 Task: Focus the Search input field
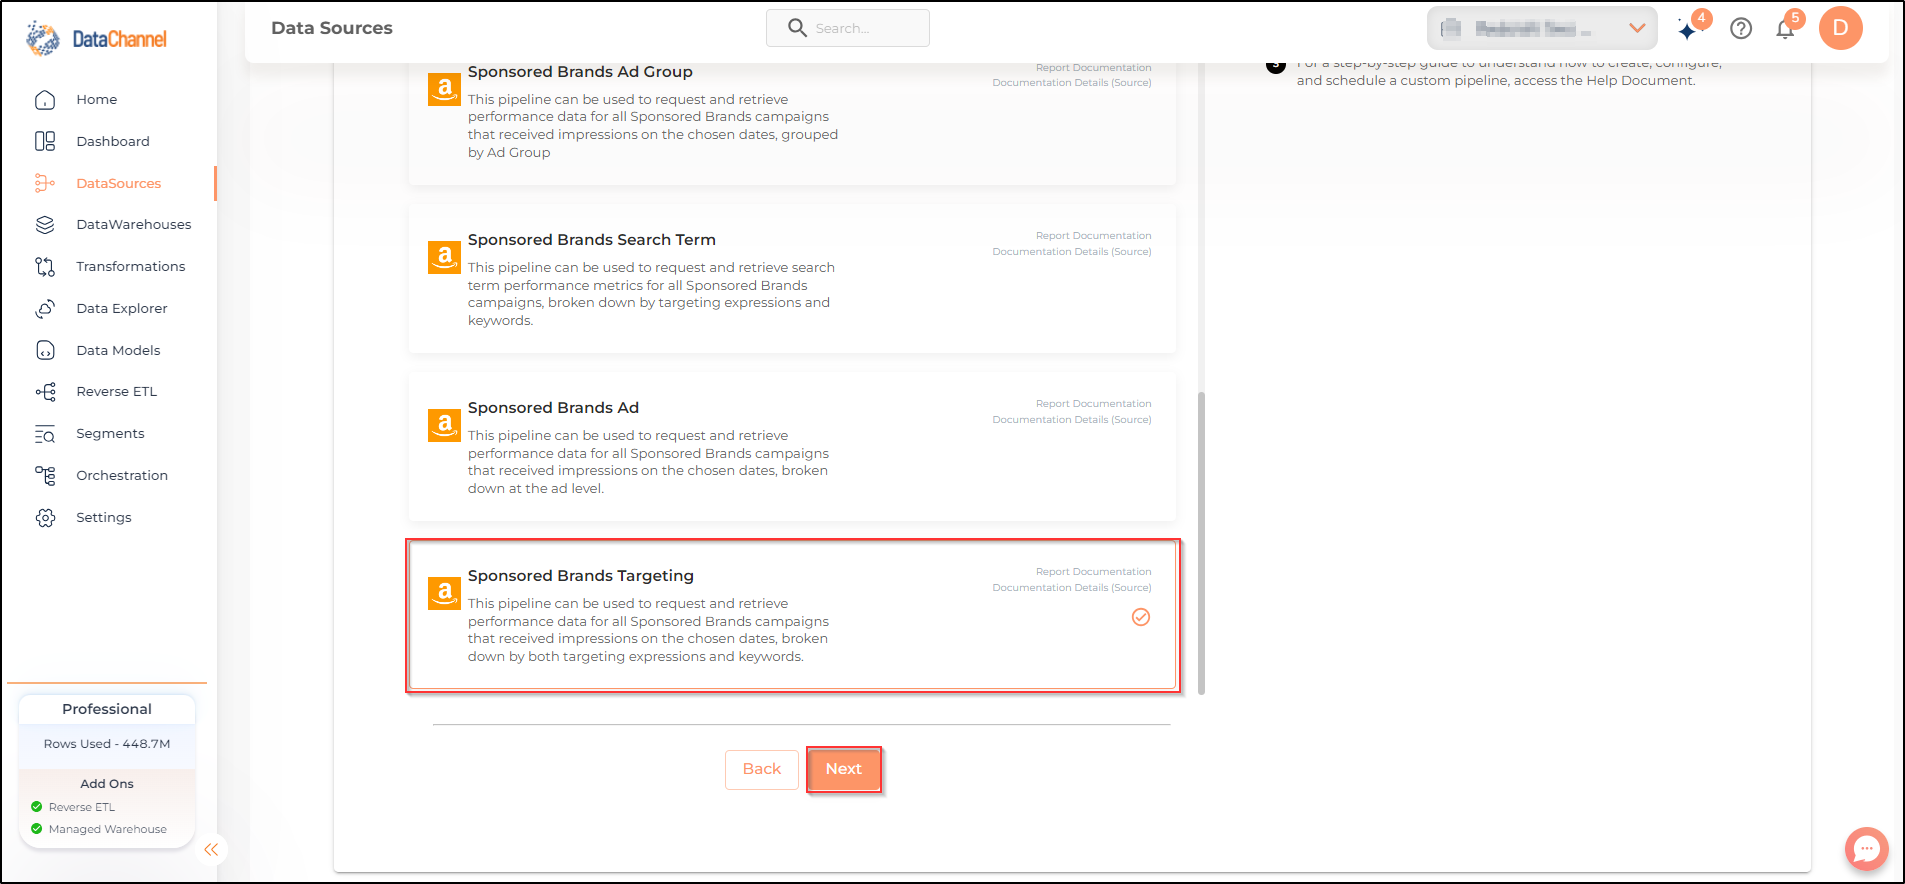[848, 28]
